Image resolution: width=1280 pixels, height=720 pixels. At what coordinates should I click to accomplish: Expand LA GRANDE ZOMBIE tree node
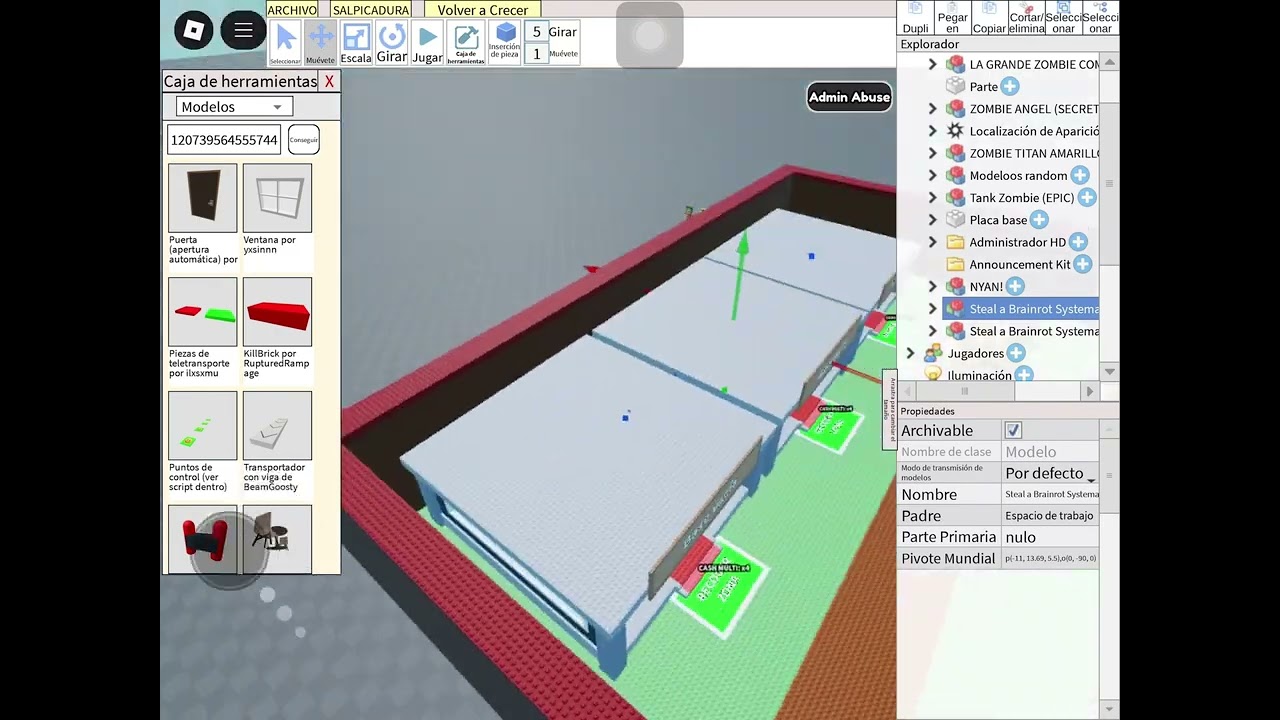pyautogui.click(x=933, y=64)
